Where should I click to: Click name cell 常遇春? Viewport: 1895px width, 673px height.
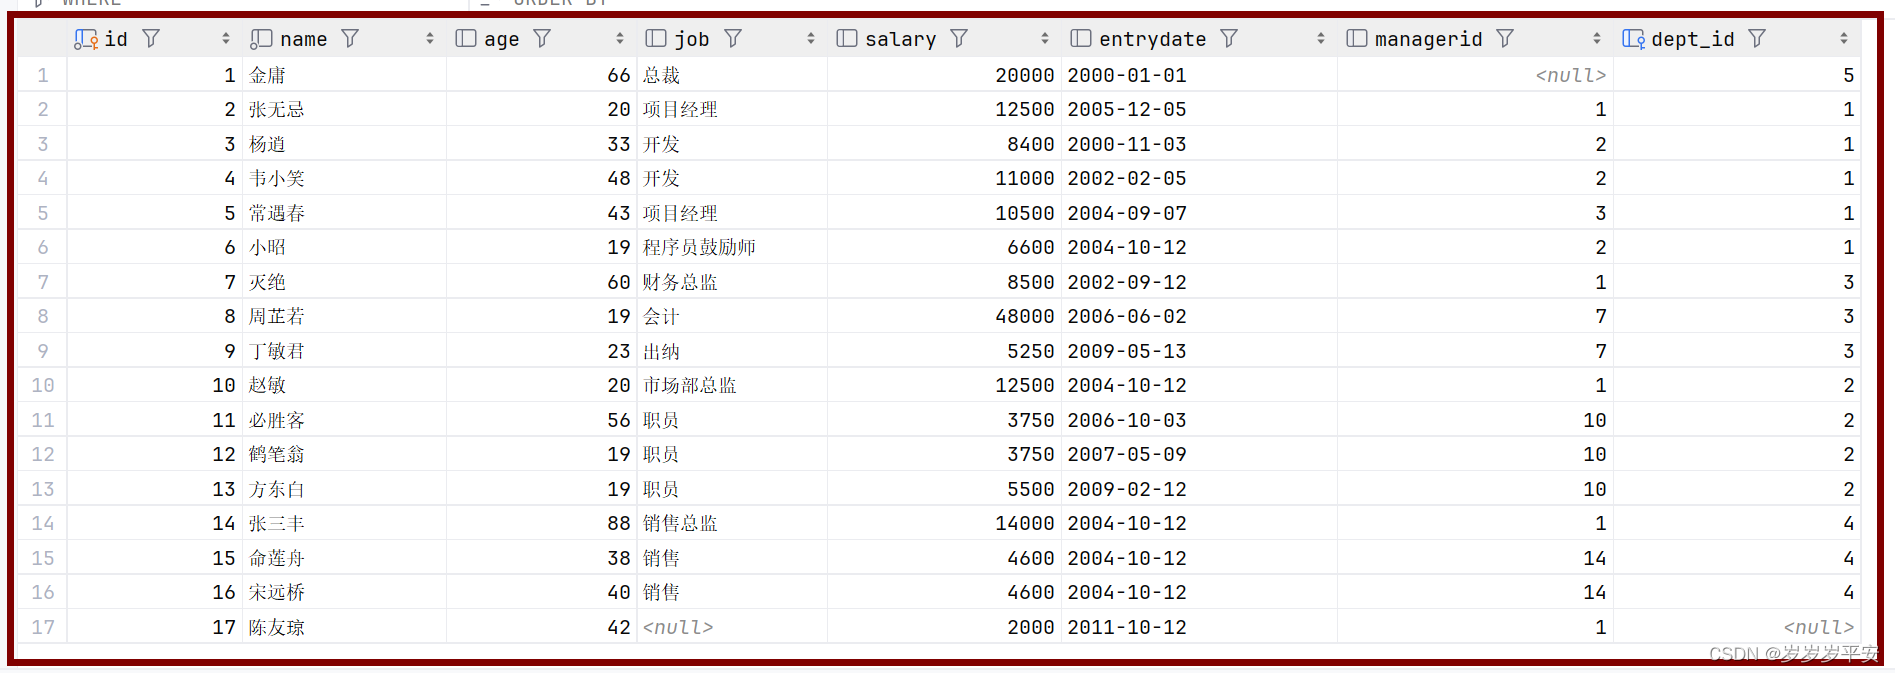277,213
